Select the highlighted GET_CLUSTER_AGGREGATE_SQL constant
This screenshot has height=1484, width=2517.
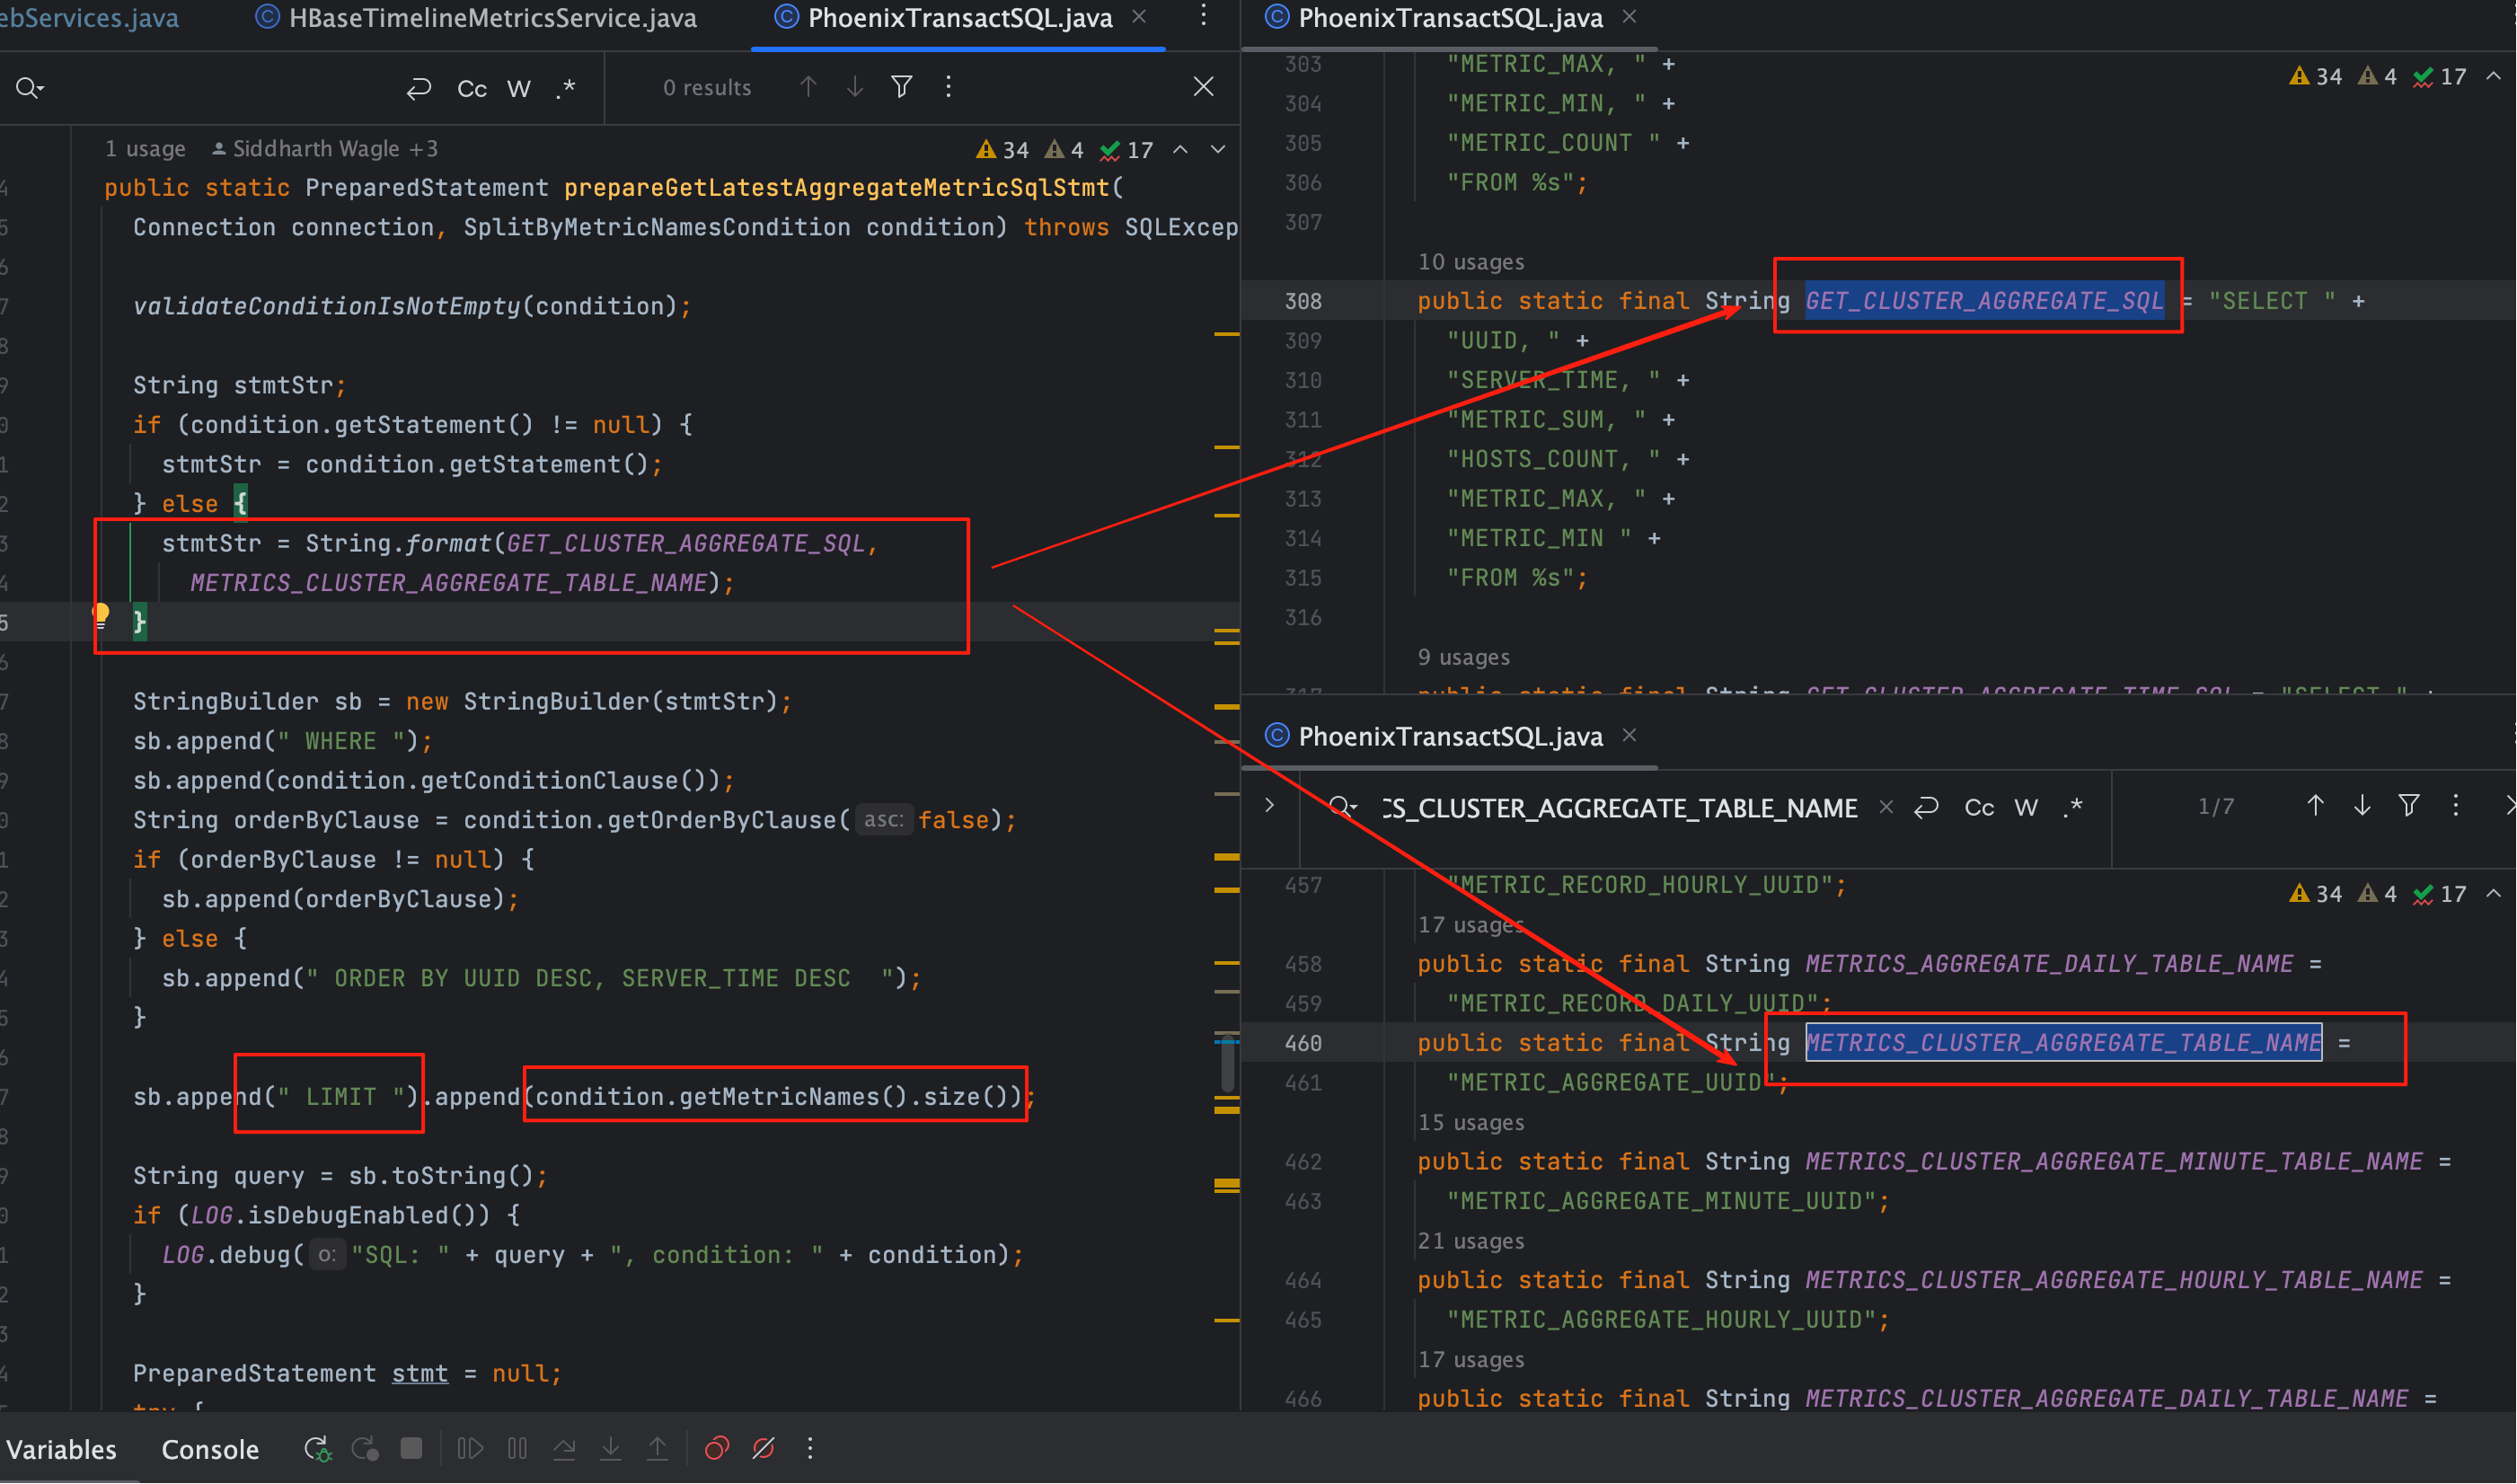[1984, 301]
